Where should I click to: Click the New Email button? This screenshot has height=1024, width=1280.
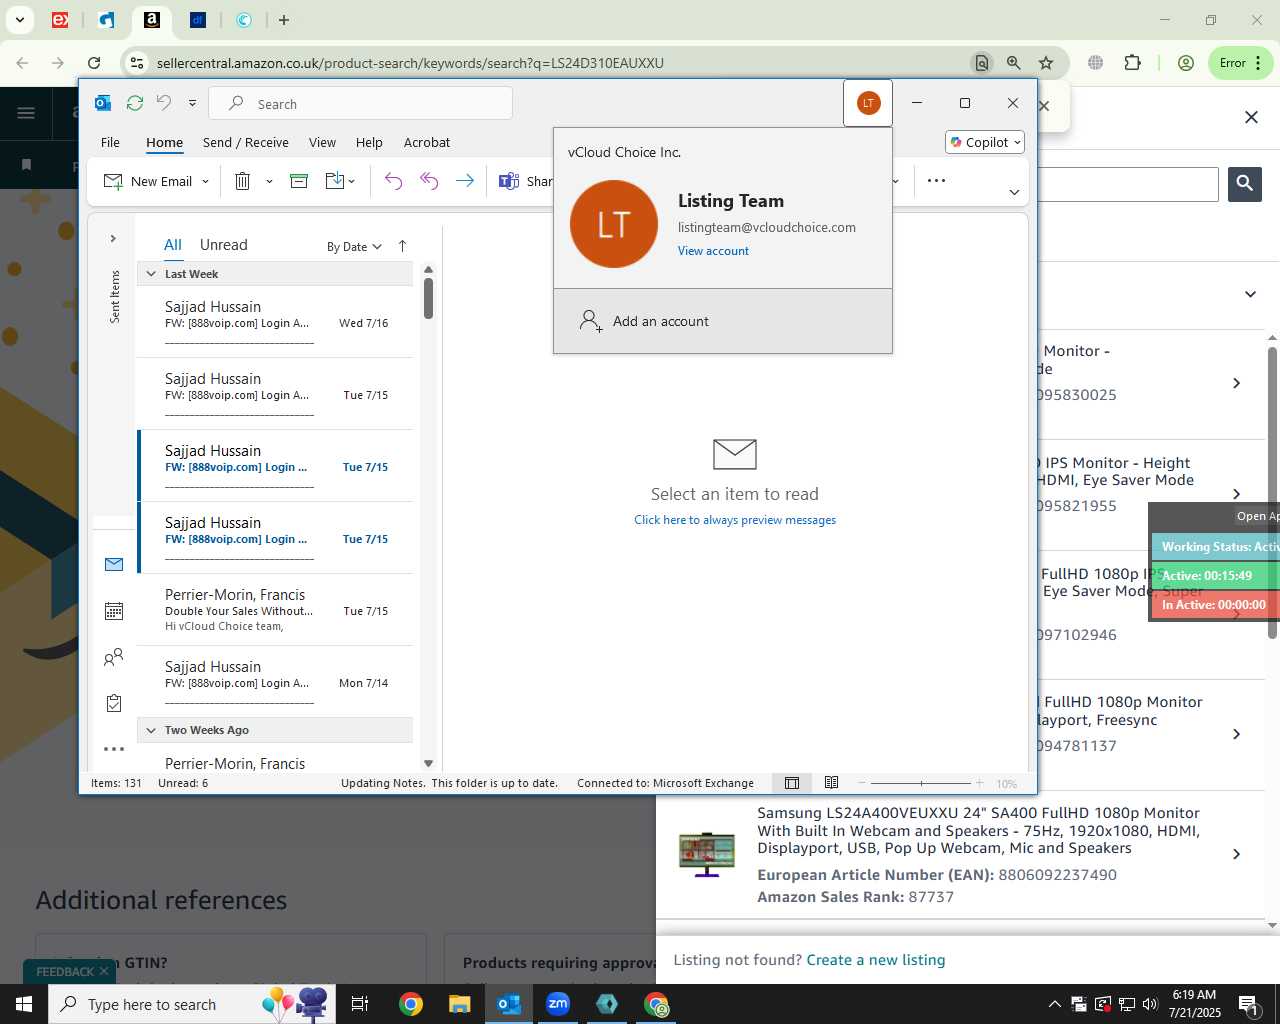(148, 181)
